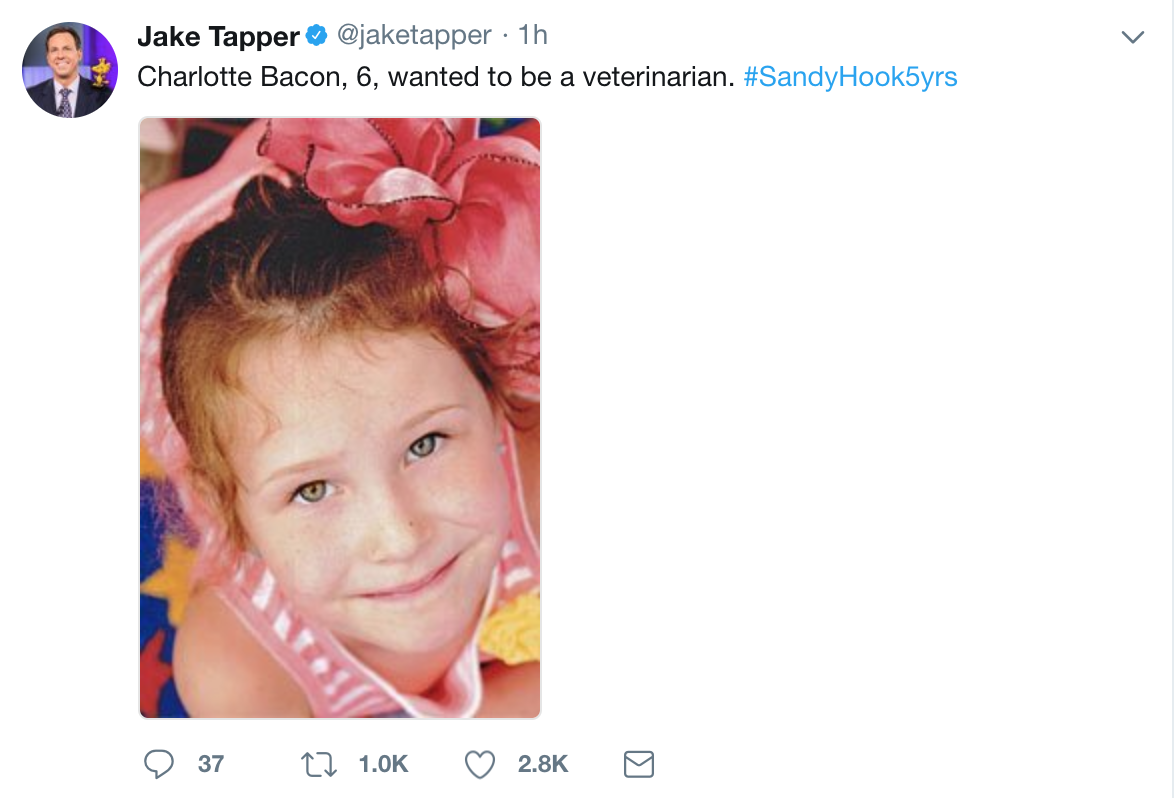1174x798 pixels.
Task: Click the 1.0K retweet count
Action: 383,765
